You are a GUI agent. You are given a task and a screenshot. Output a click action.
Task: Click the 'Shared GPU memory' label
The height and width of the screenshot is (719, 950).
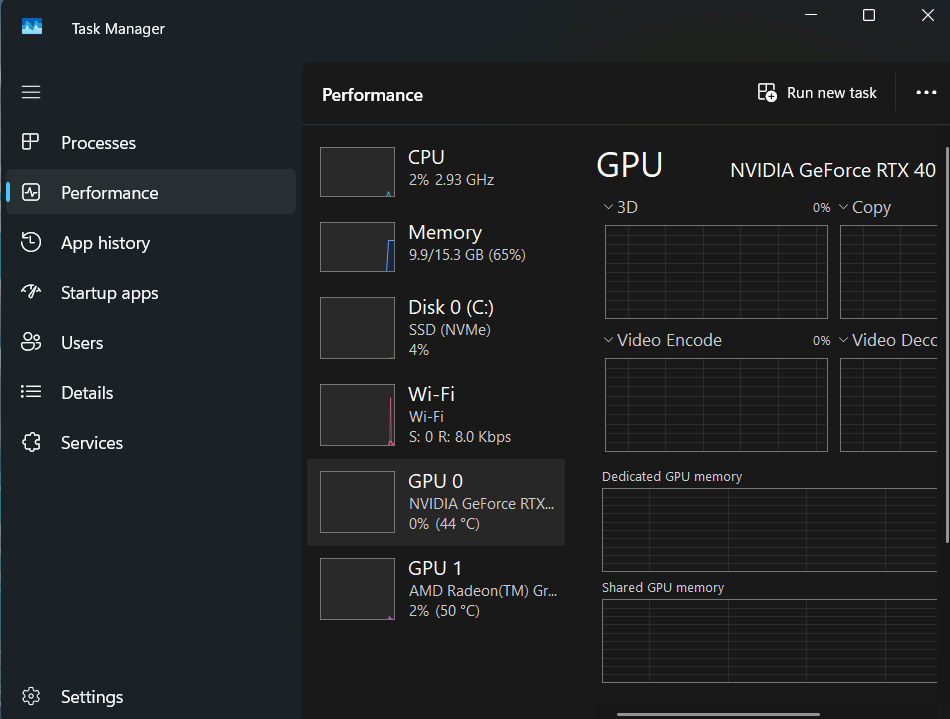[x=663, y=588]
